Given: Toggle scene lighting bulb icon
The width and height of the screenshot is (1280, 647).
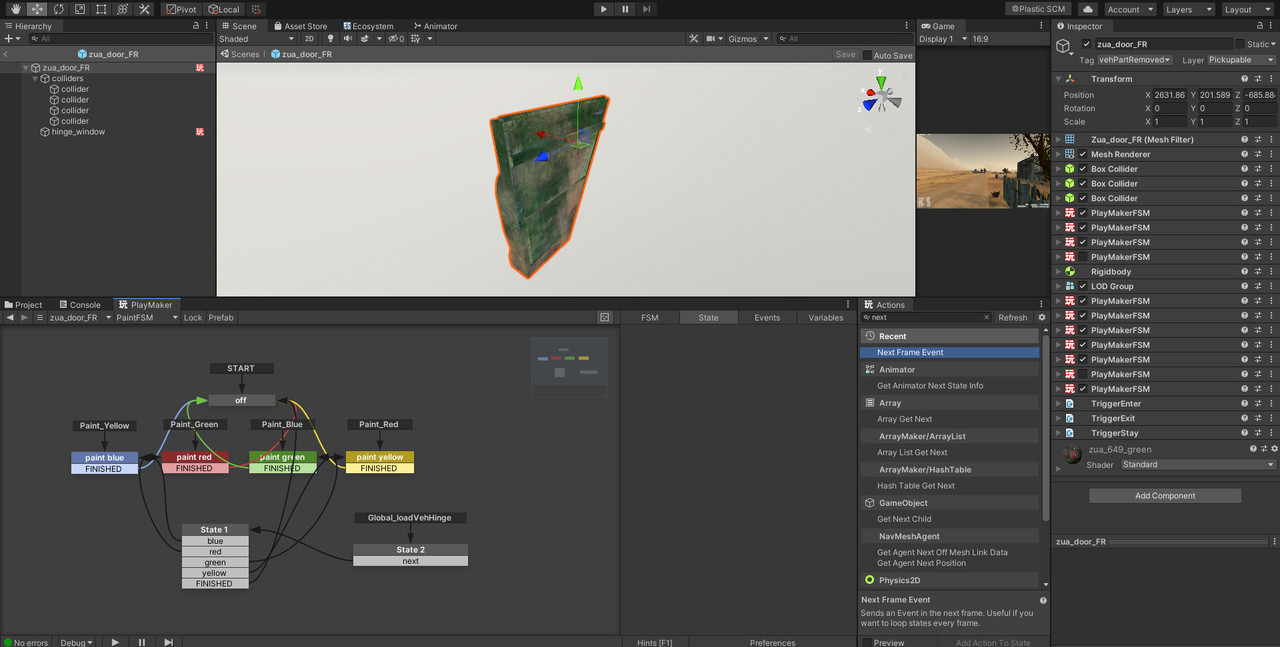Looking at the screenshot, I should [331, 39].
